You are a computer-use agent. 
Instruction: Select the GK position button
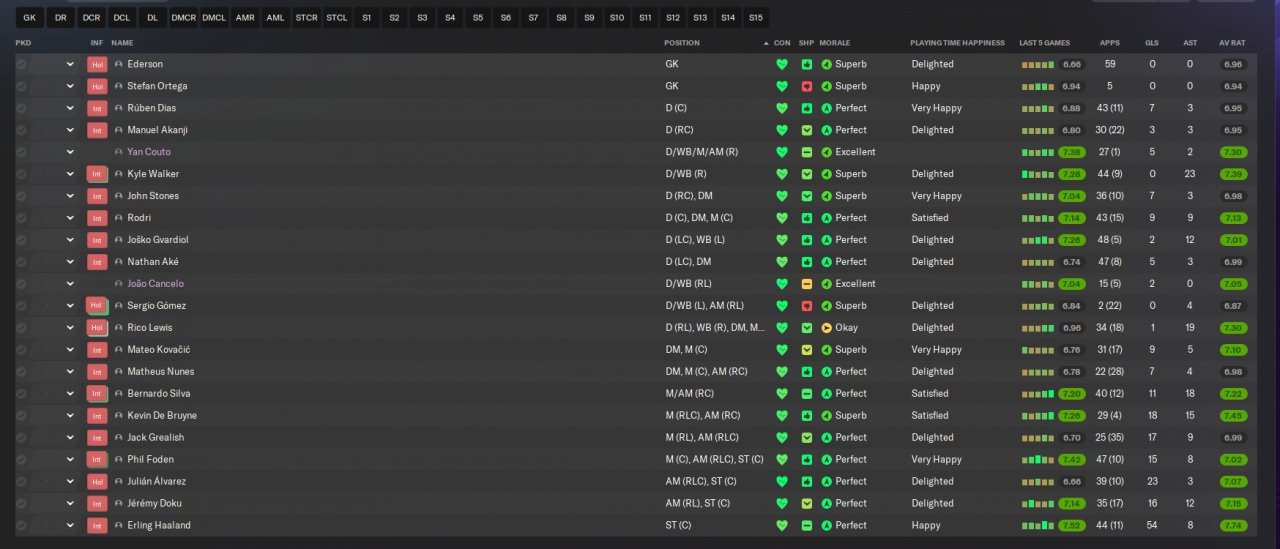coord(29,18)
